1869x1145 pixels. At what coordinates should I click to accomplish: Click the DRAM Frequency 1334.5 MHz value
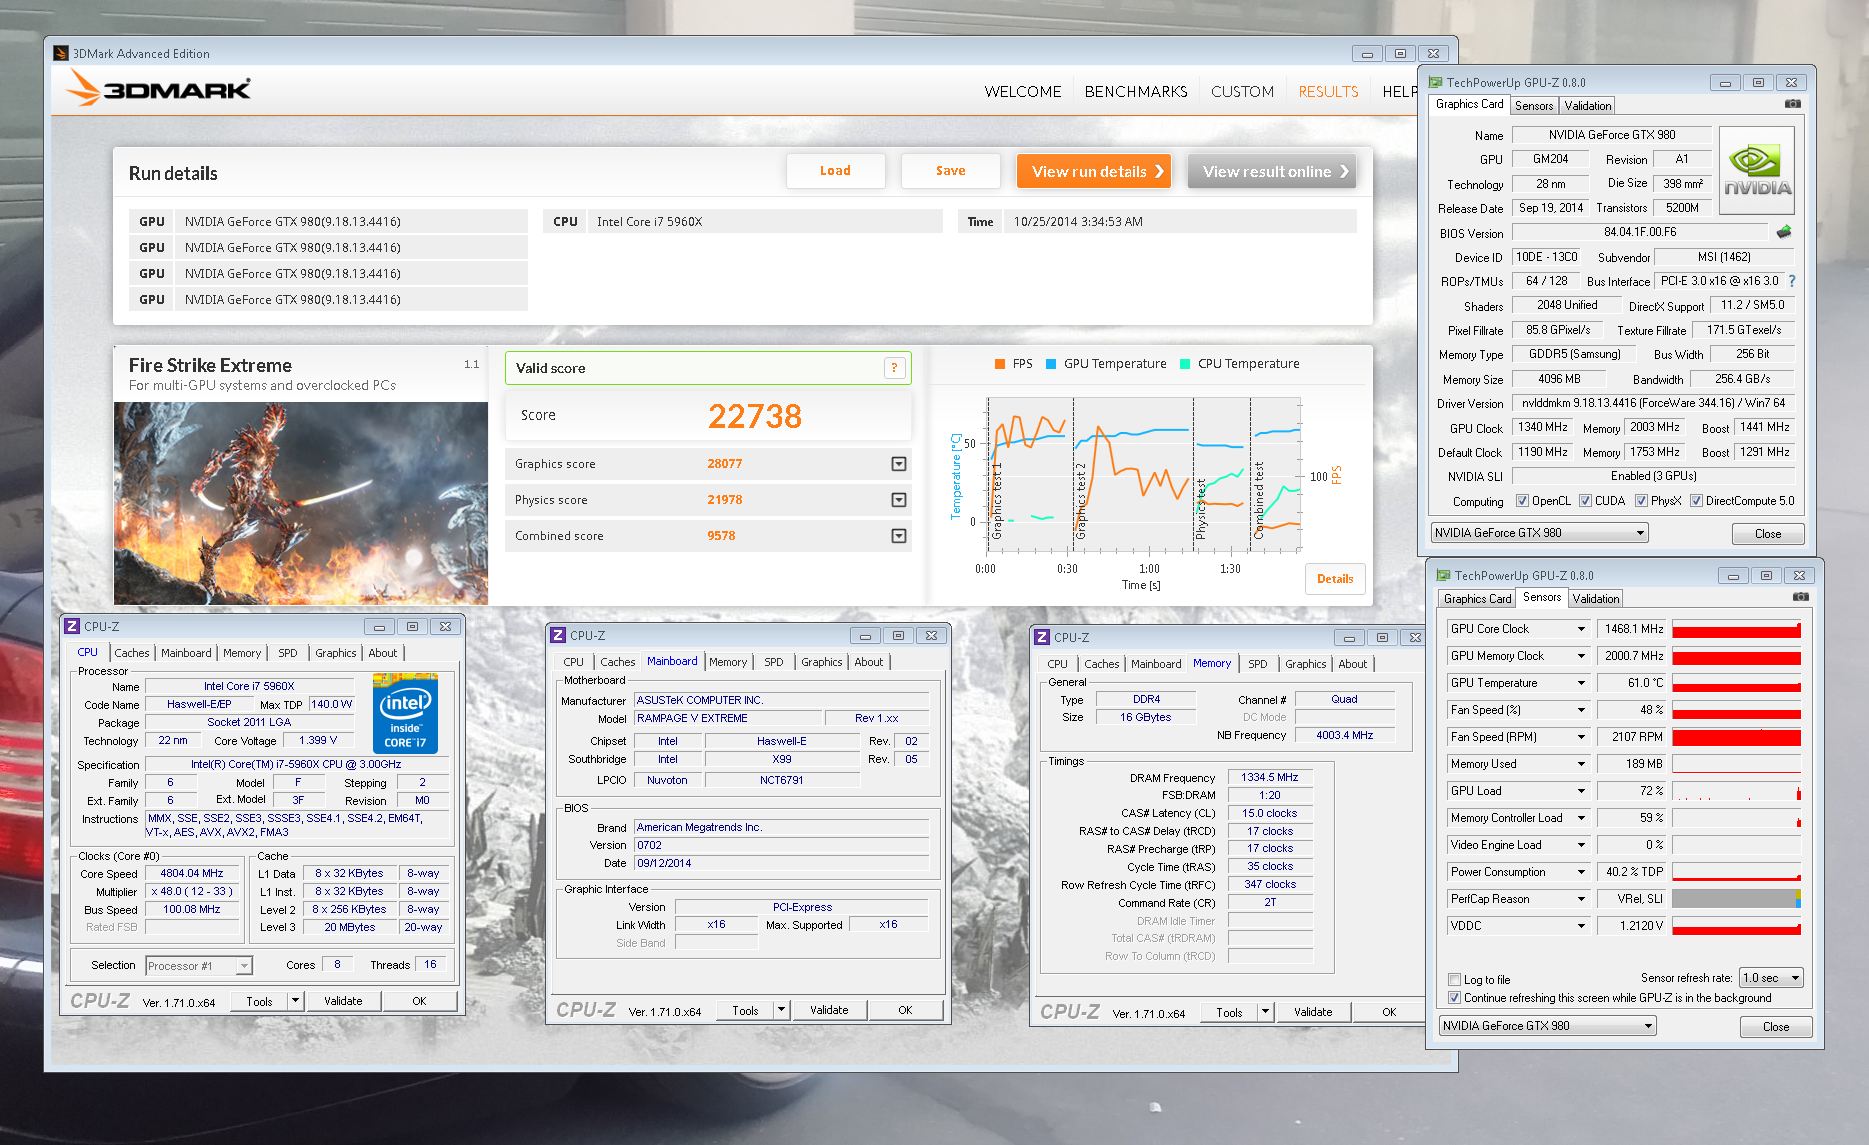tap(1270, 777)
